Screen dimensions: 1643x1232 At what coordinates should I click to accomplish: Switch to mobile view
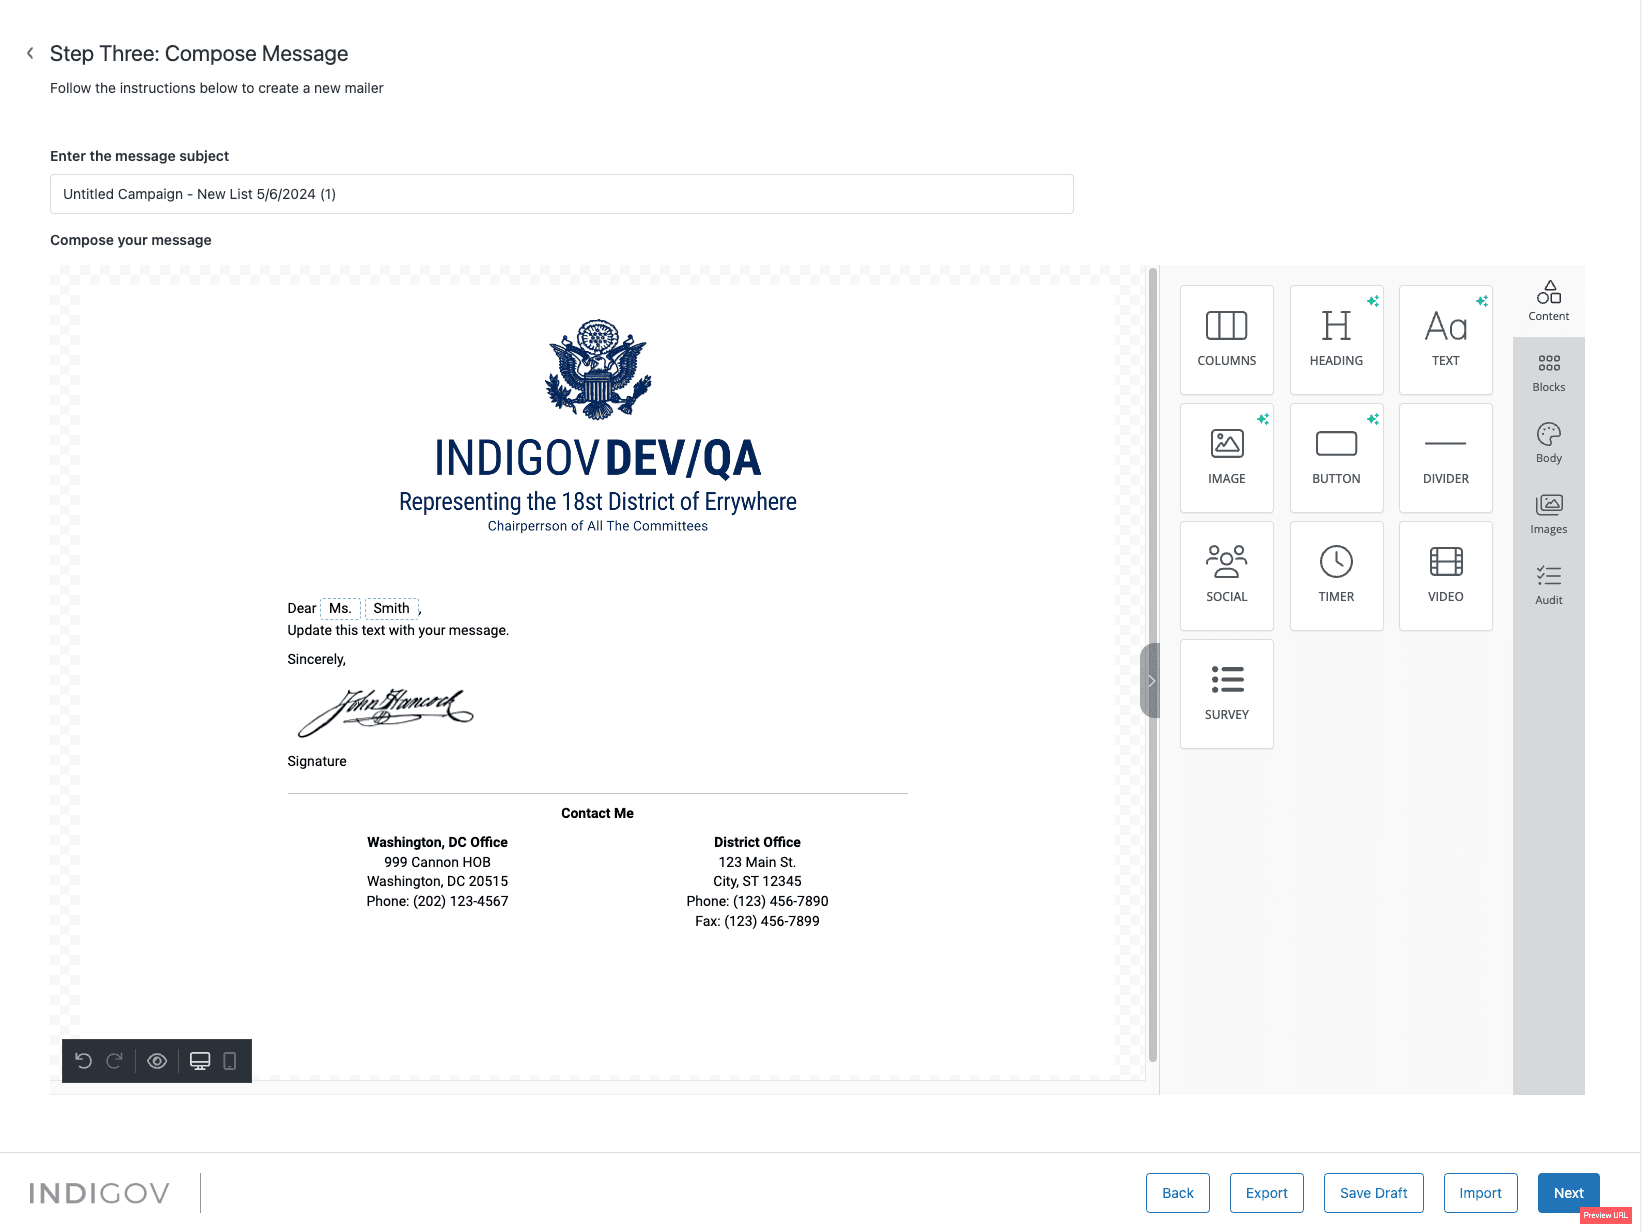click(x=230, y=1061)
